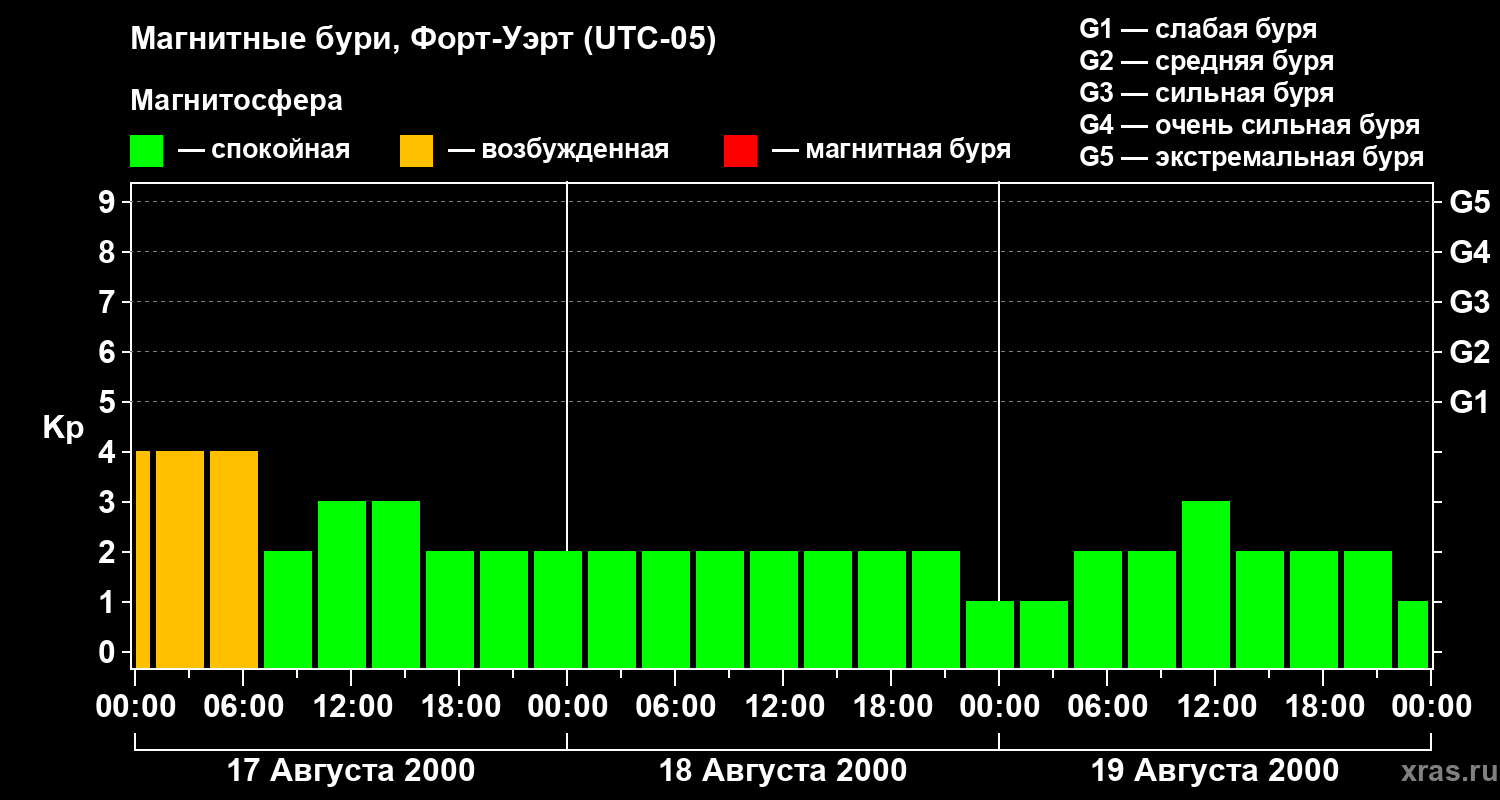Viewport: 1500px width, 800px height.
Task: Click 'G5 — экстремальная буря' legend line
Action: (x=1251, y=158)
